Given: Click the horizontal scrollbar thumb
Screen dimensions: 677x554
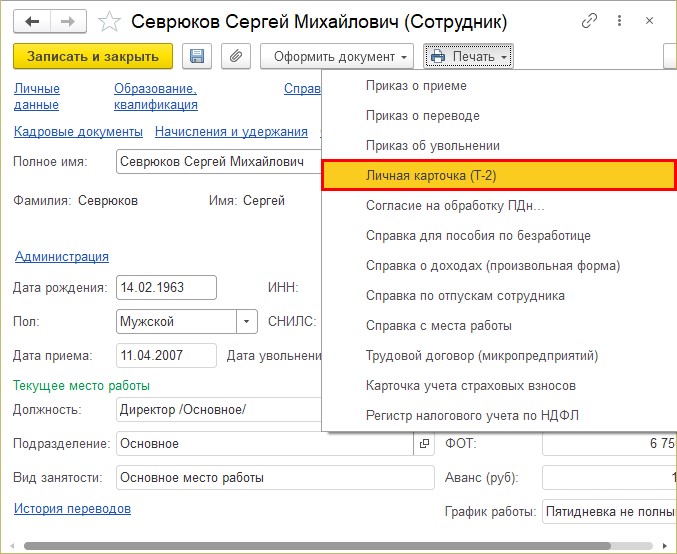Looking at the screenshot, I should pos(317,546).
